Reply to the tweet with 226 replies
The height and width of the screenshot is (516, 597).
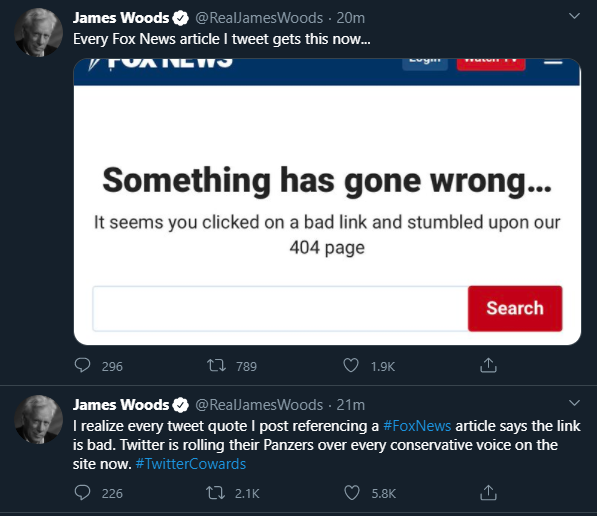click(82, 493)
